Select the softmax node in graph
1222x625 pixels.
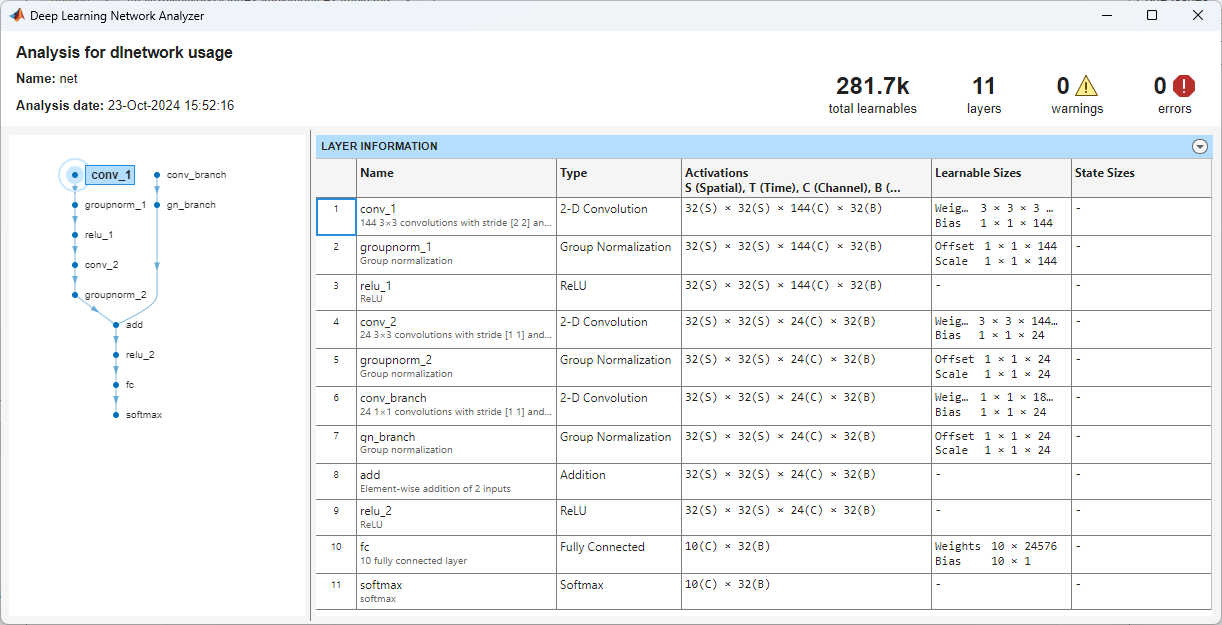(x=143, y=415)
